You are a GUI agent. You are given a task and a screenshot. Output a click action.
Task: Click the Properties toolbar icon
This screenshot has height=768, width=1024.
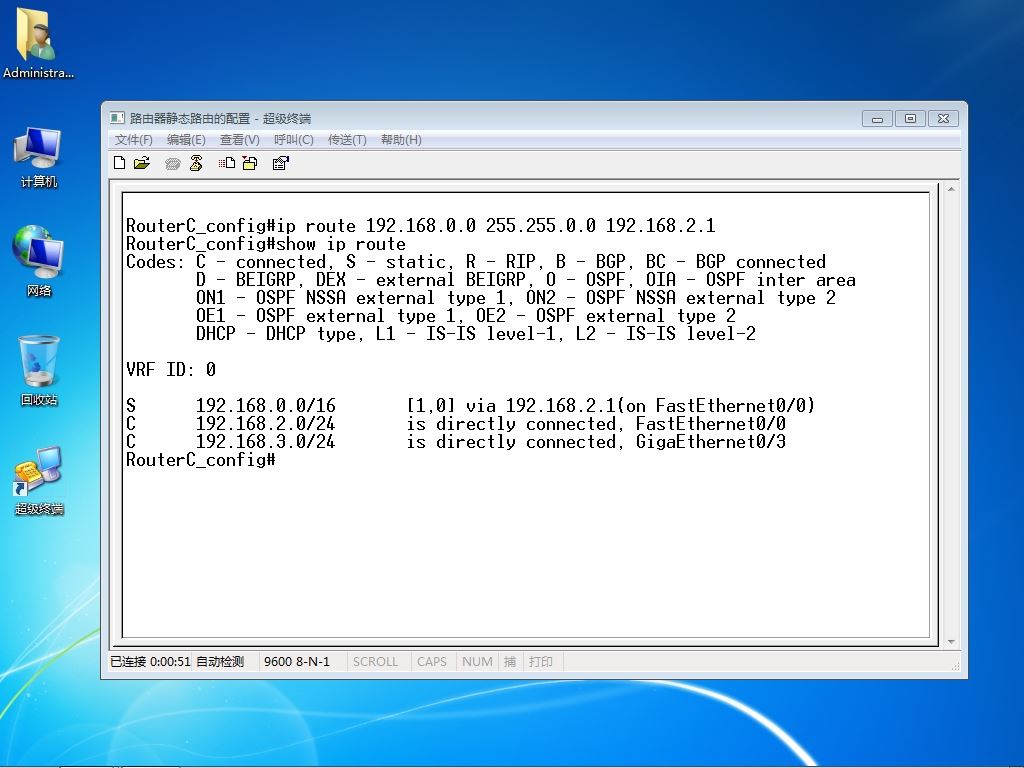280,163
